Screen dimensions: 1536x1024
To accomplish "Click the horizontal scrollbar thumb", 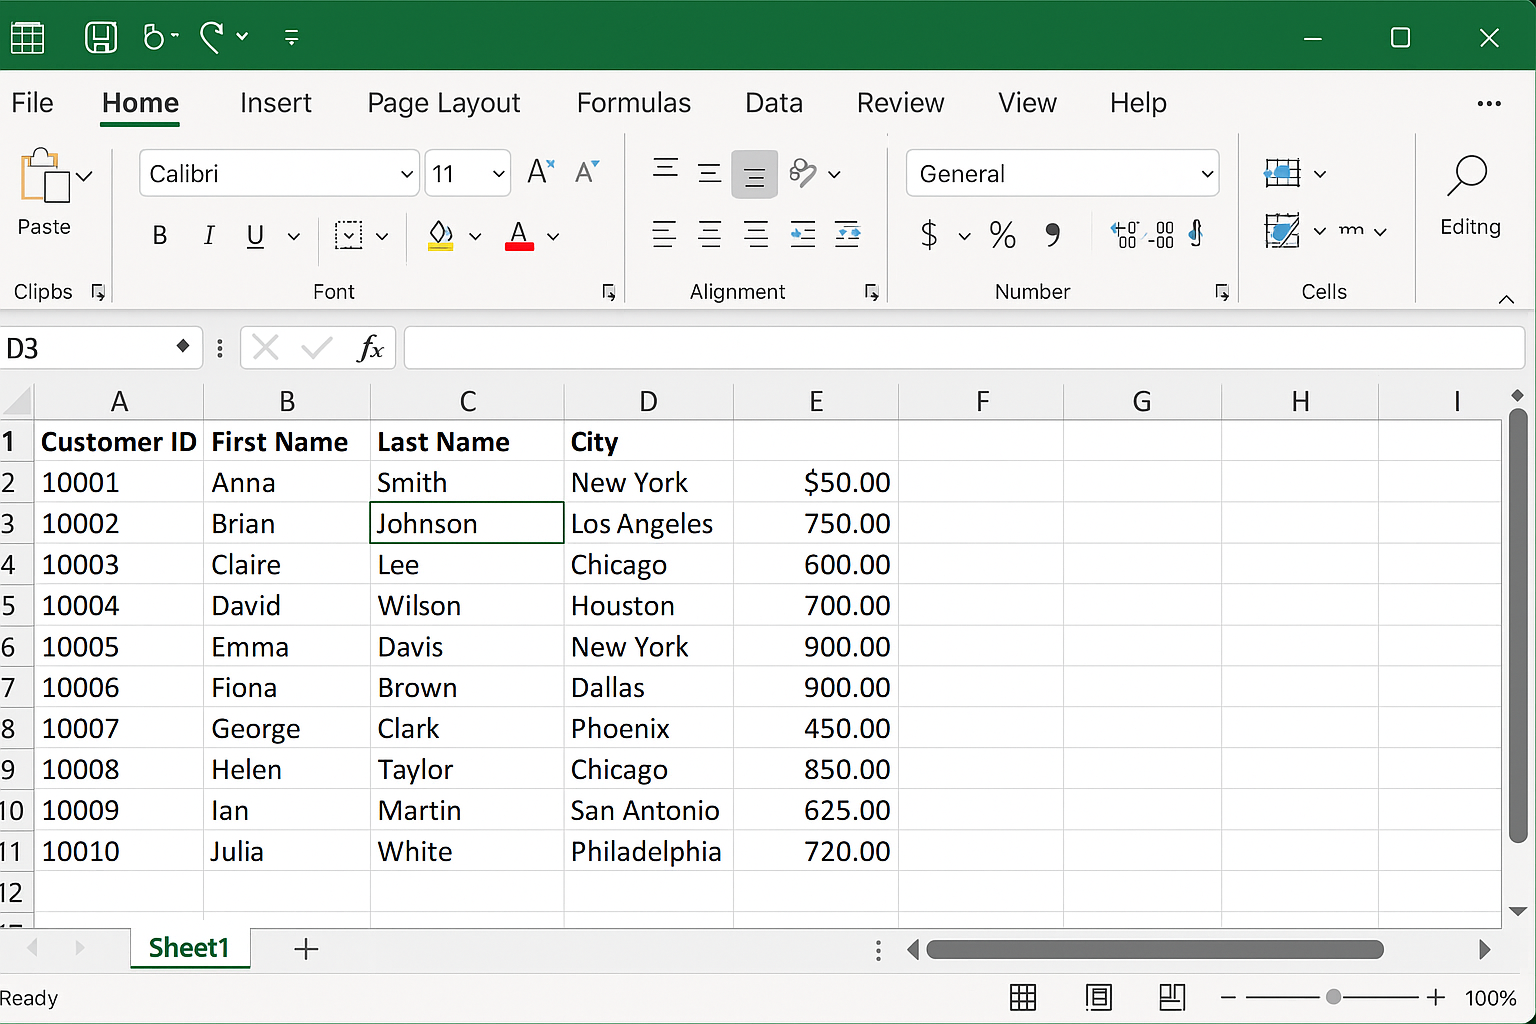I will 1155,949.
